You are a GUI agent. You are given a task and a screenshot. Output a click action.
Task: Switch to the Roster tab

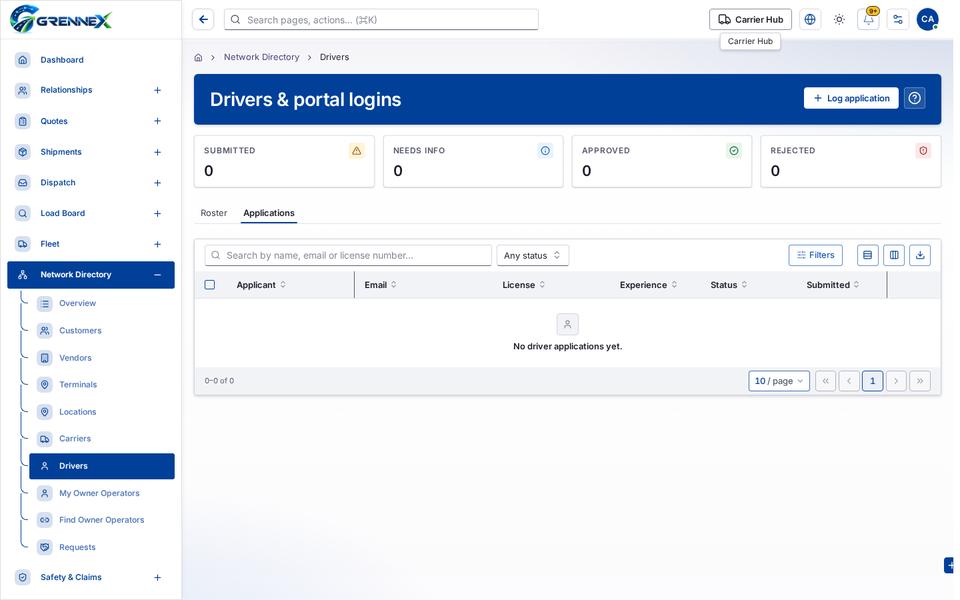coord(214,213)
